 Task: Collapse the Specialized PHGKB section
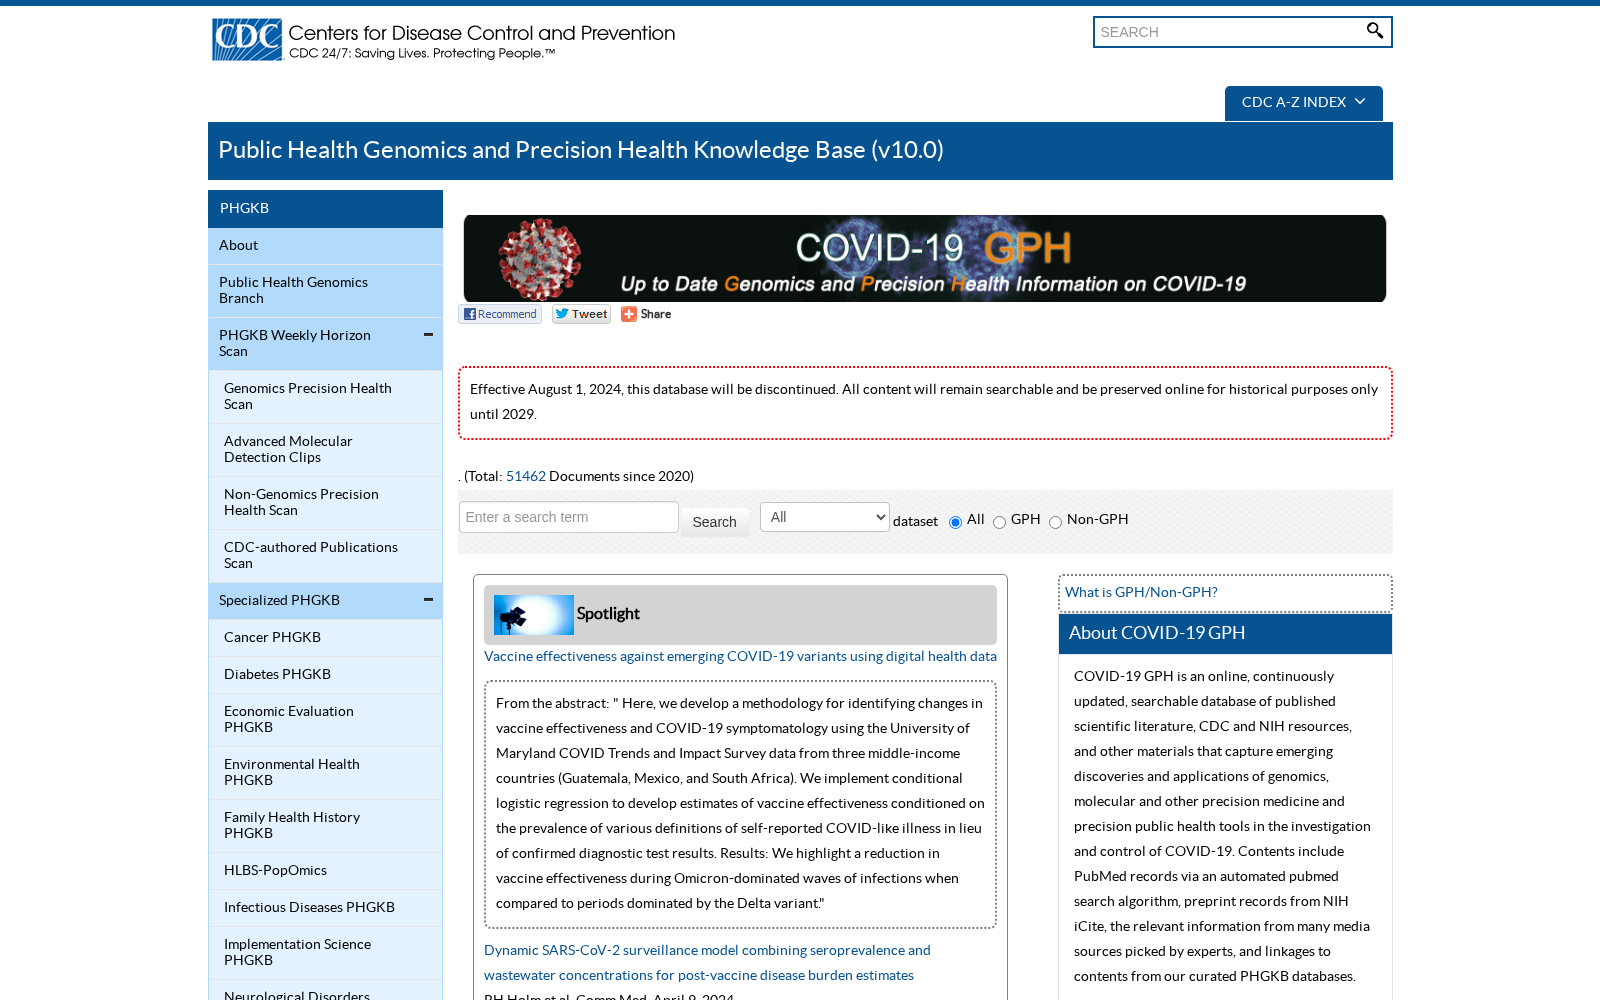(x=428, y=600)
